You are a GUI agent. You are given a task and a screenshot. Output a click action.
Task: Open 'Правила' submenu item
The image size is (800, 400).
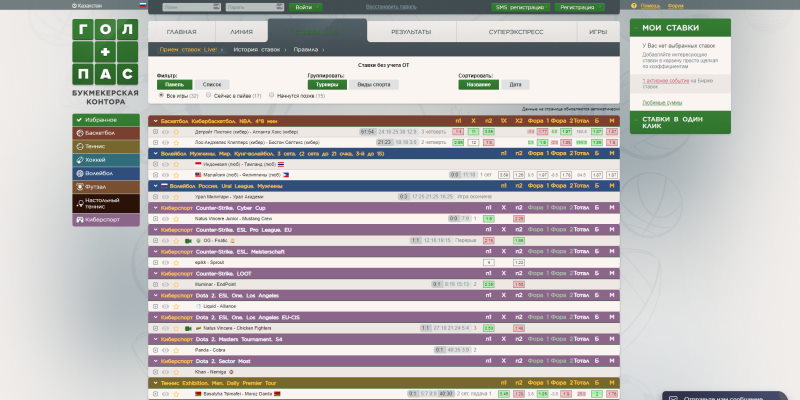point(306,49)
